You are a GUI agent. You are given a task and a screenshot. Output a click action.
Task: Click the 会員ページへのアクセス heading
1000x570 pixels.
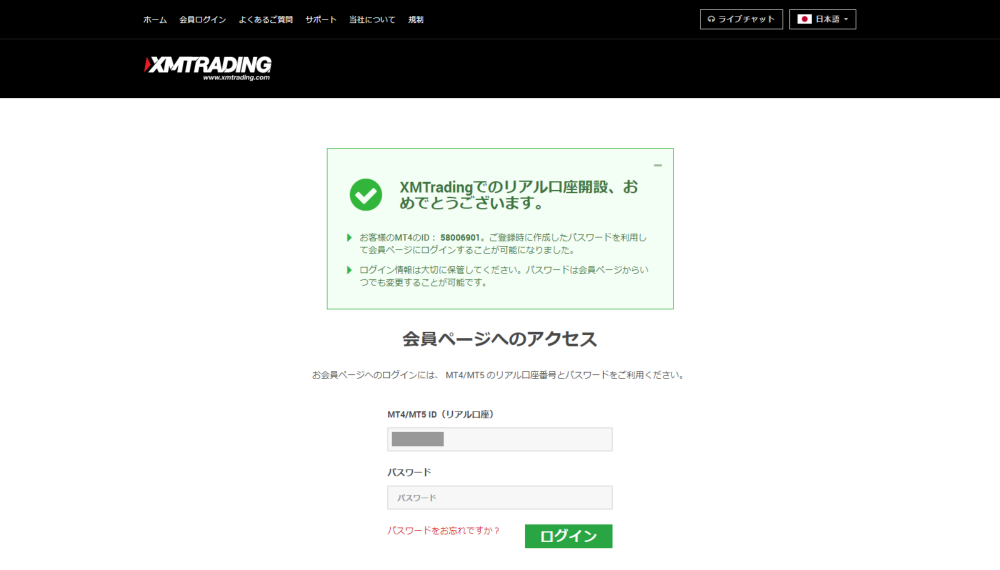(x=500, y=339)
